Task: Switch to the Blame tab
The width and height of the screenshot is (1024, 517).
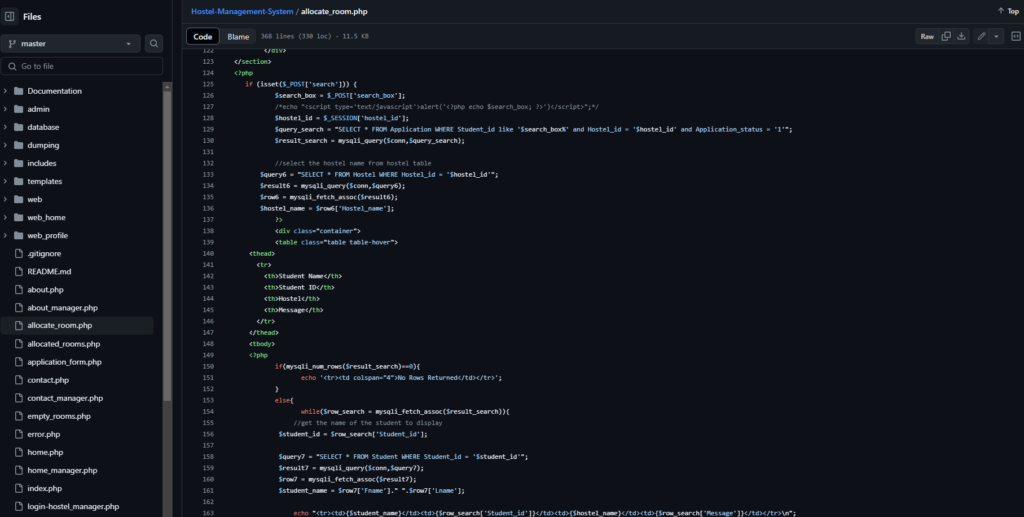Action: pos(238,37)
